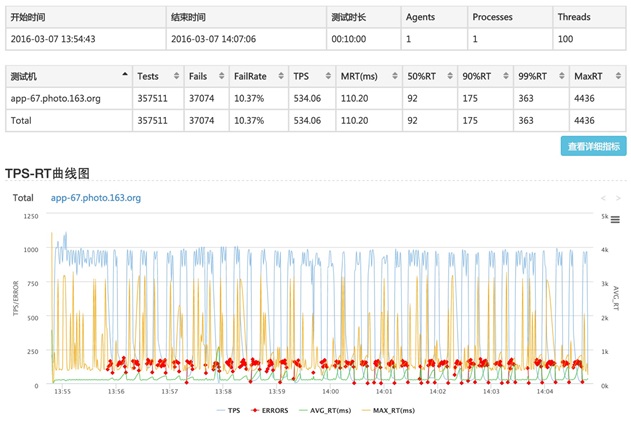Click the 14:02 time axis label
Viewport: 631px width, 421px height.
tap(437, 391)
